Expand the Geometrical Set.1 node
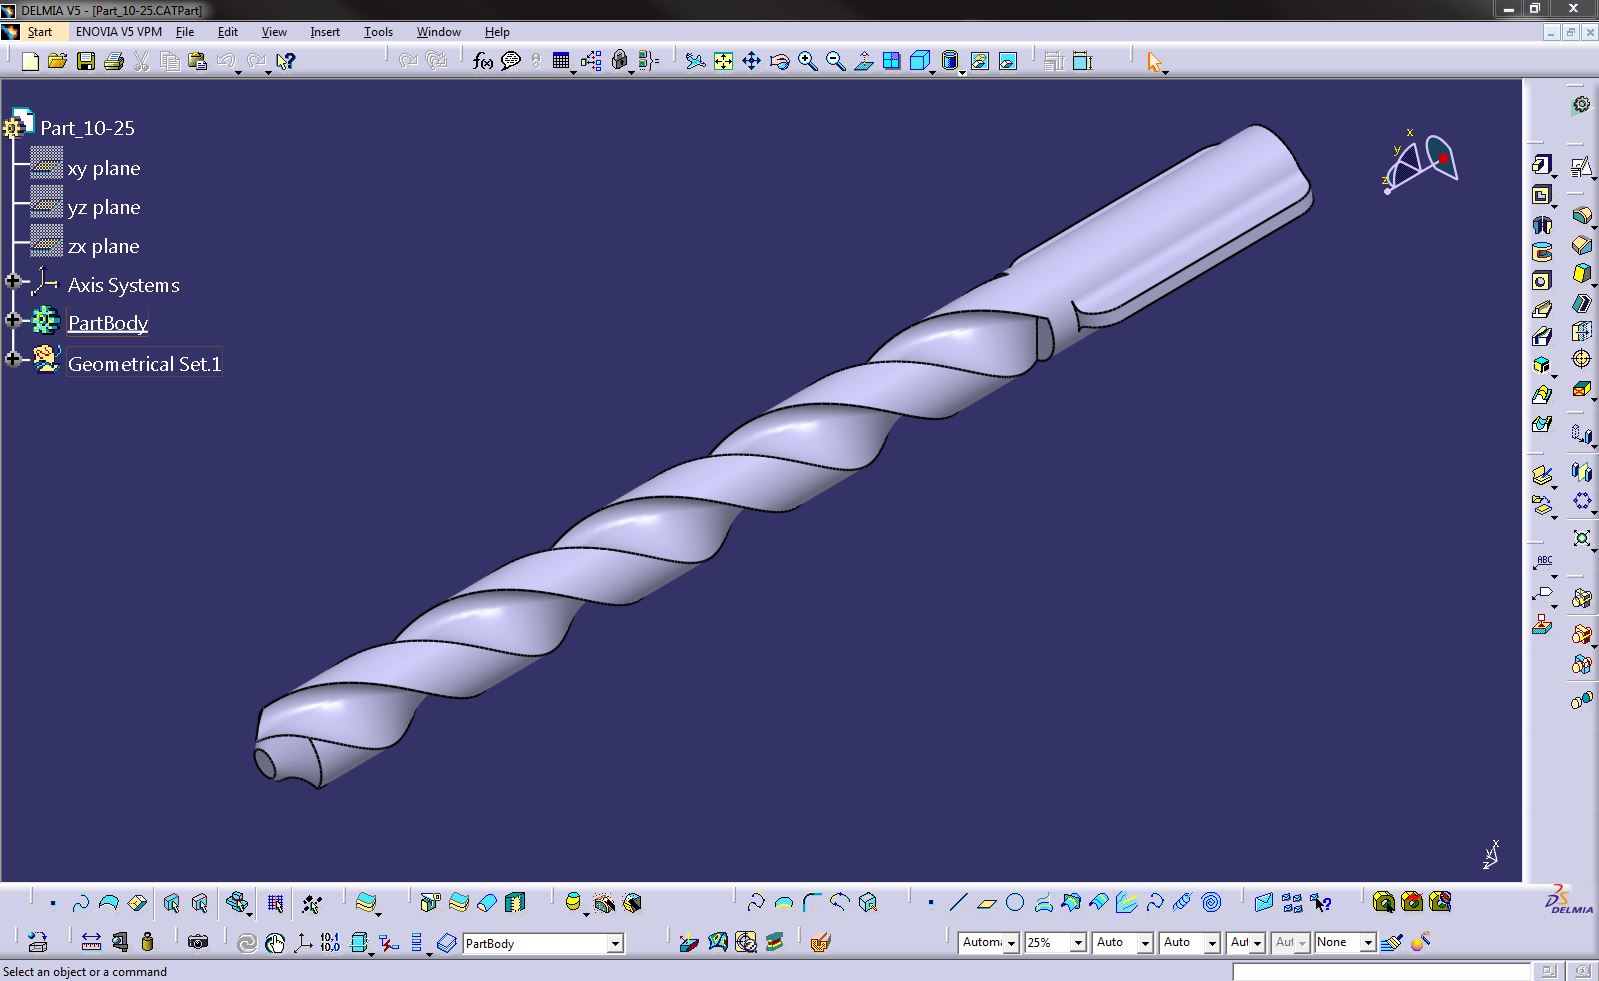1599x981 pixels. (13, 359)
